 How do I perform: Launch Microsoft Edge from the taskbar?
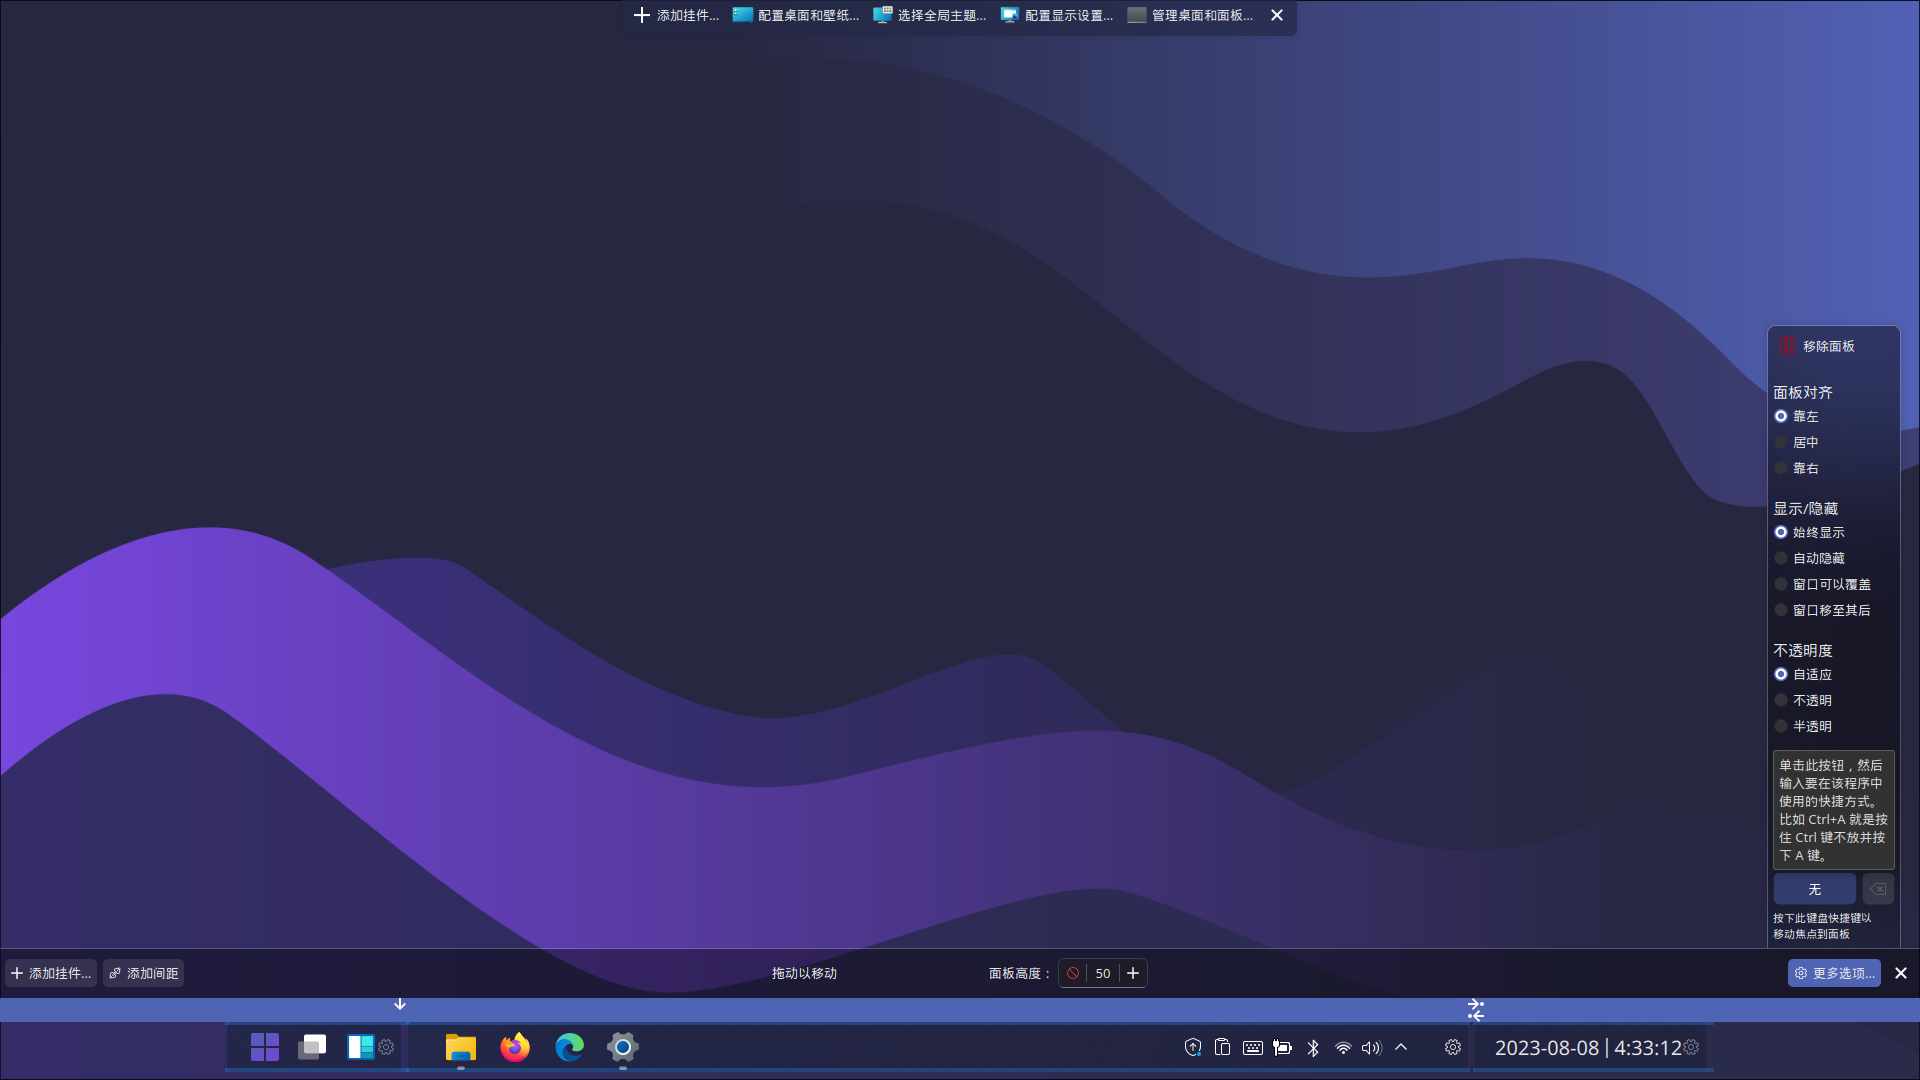569,1047
